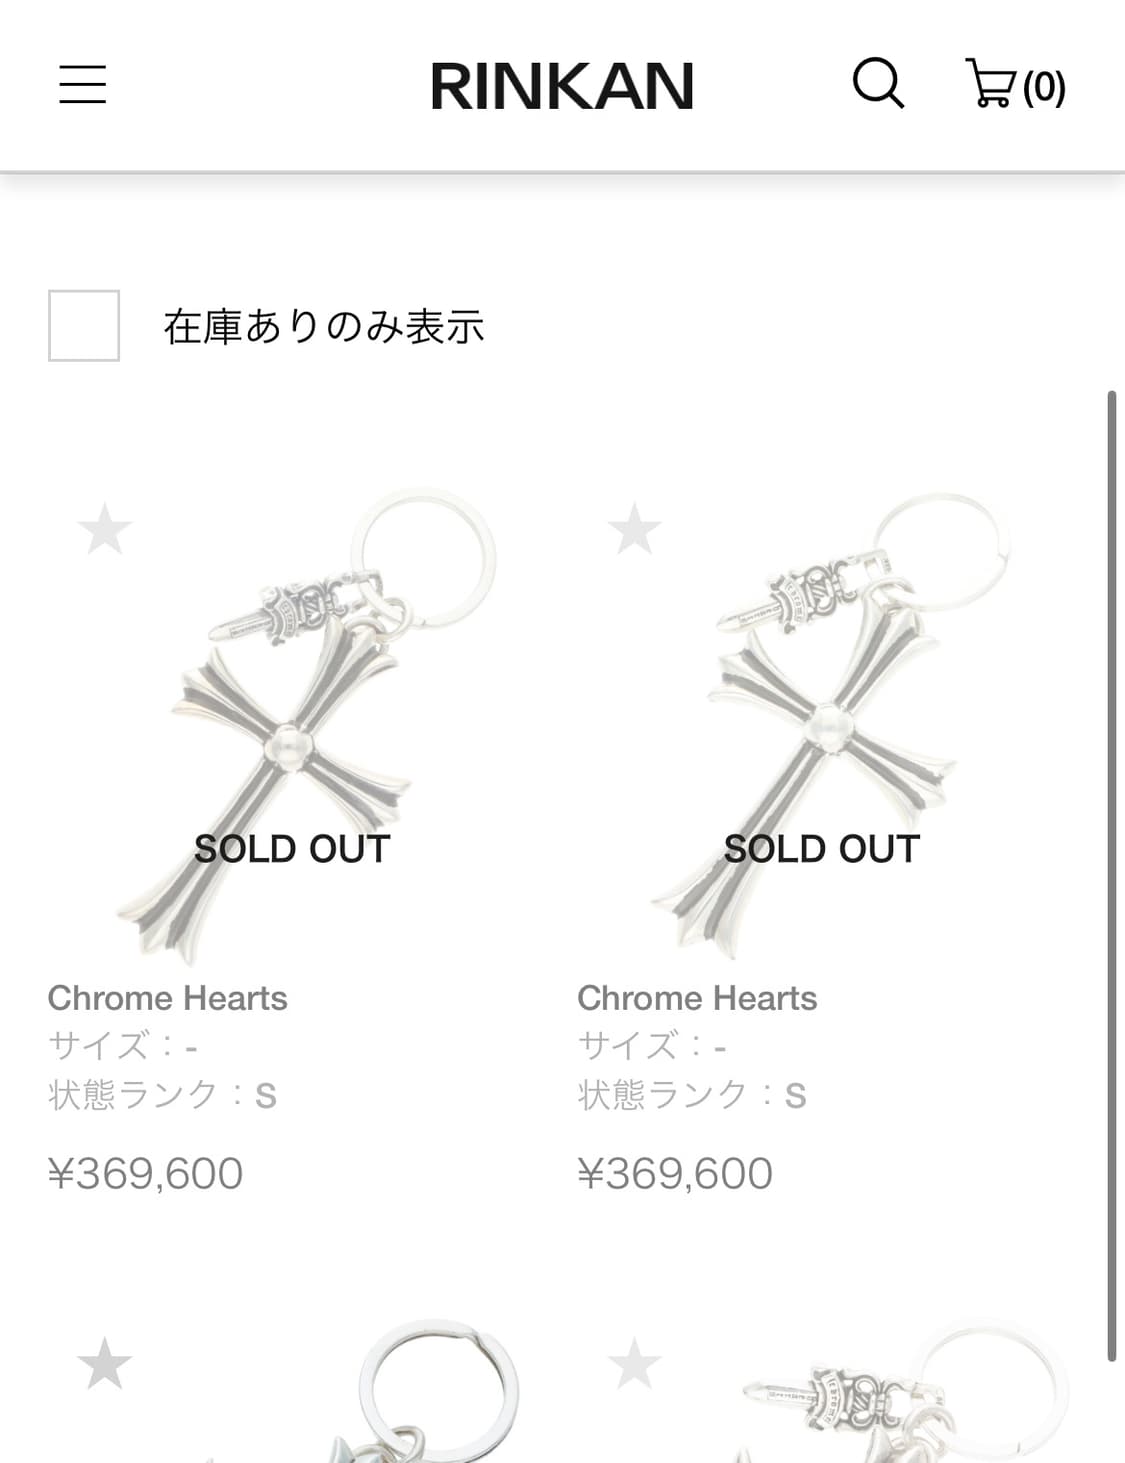Favorite the second Chrome Hearts item star
This screenshot has width=1125, height=1463.
(634, 529)
